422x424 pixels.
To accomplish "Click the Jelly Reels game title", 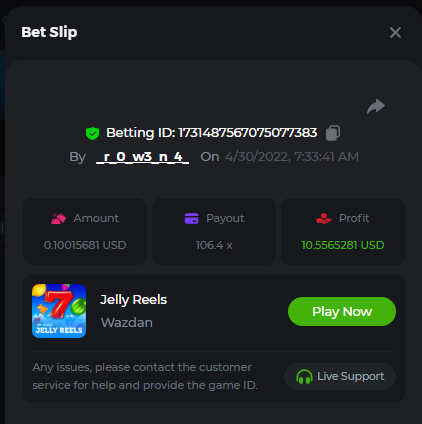I will 133,300.
